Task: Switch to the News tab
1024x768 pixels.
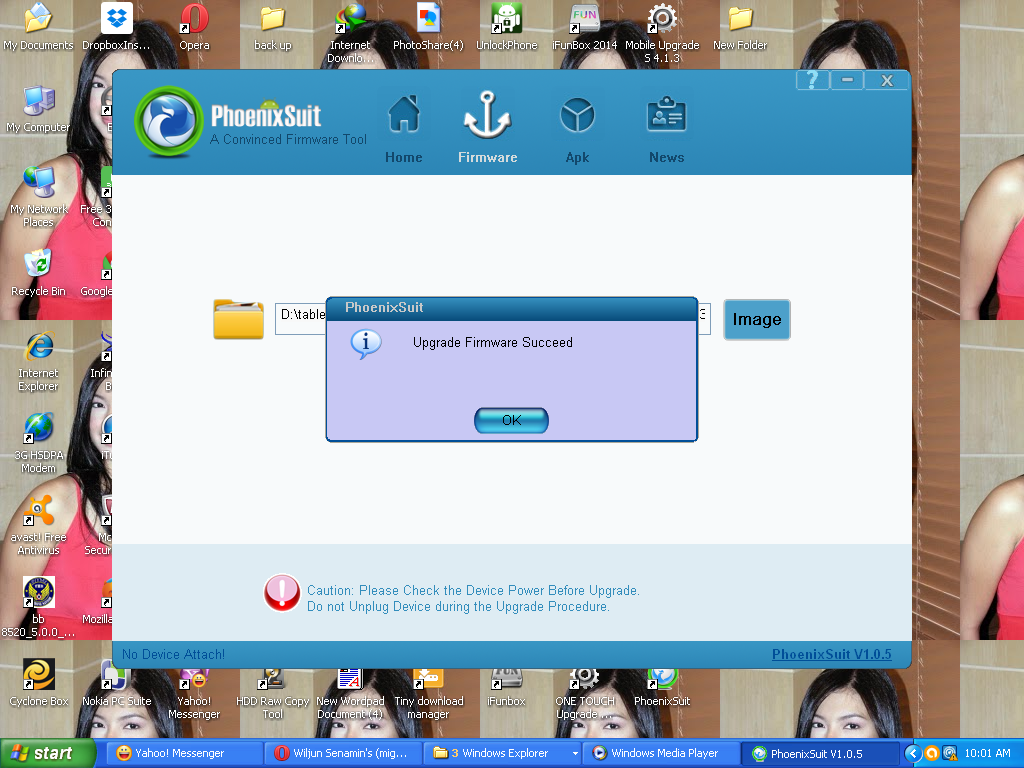Action: pos(666,128)
